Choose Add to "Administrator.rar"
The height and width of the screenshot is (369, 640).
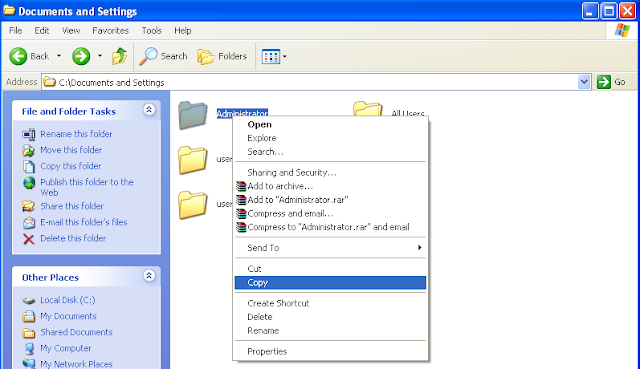330,200
